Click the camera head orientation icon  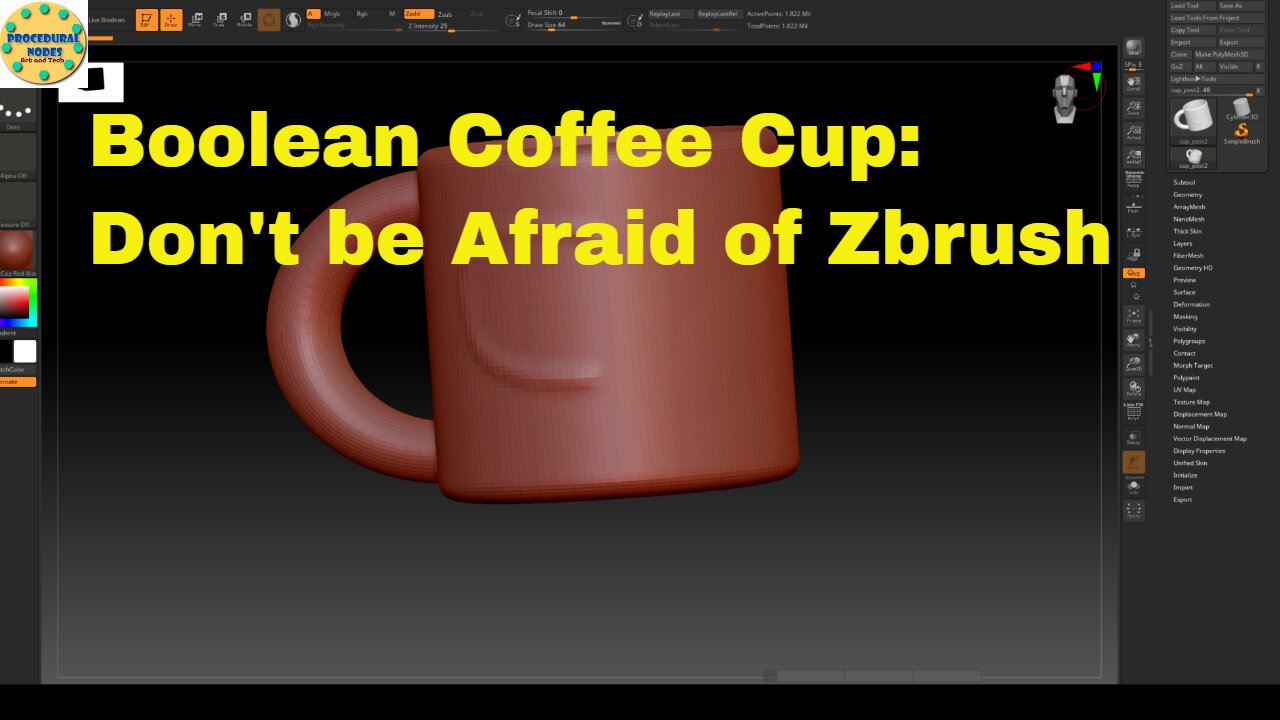(1065, 98)
